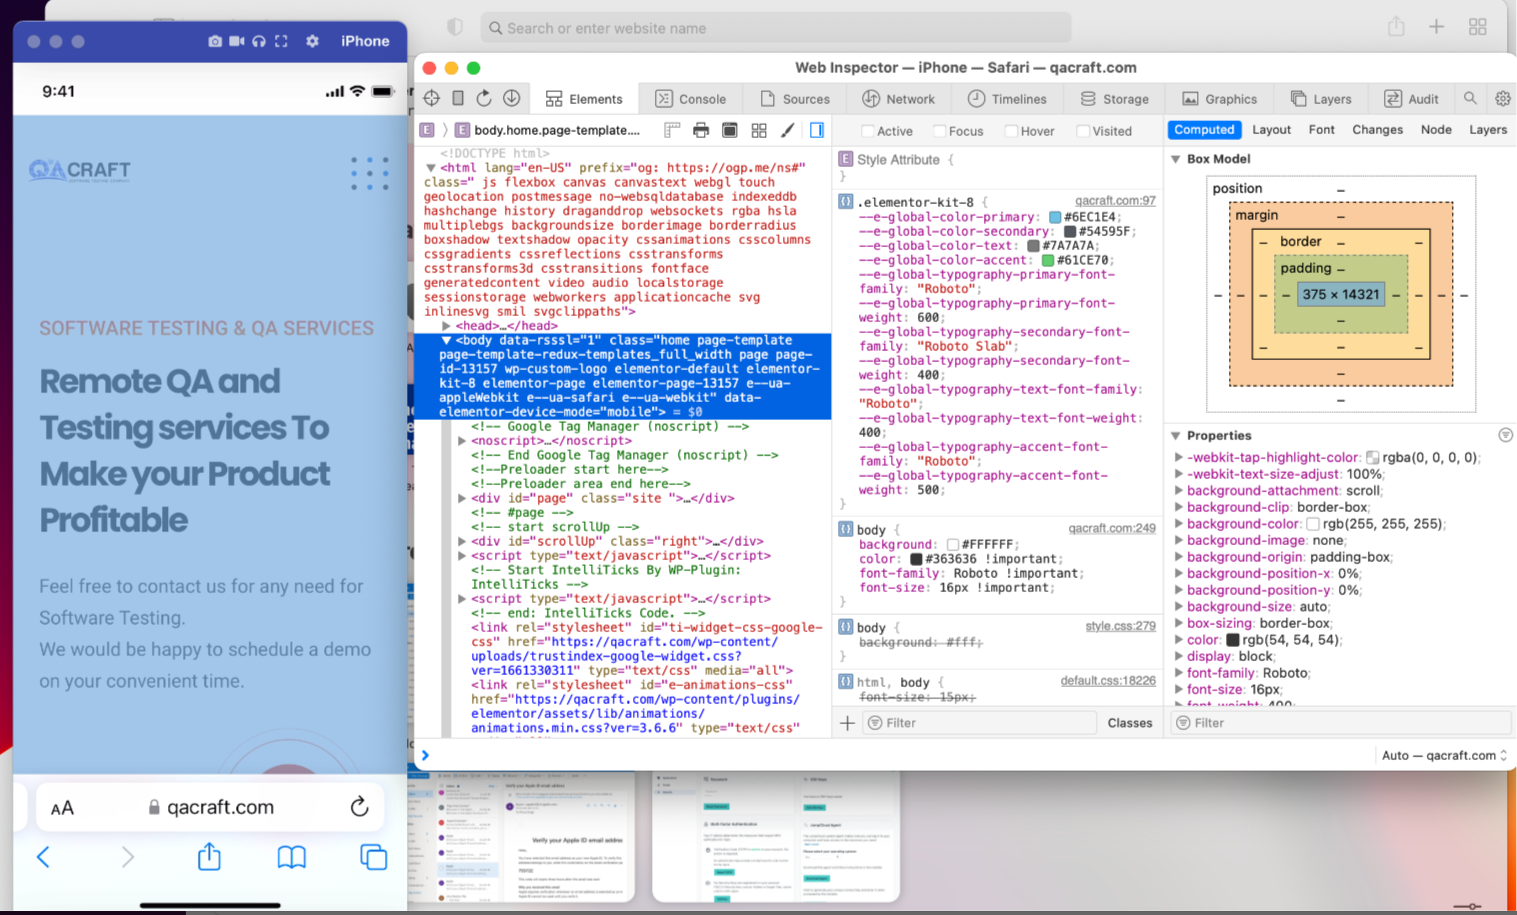This screenshot has width=1517, height=915.
Task: Expand the noscript element node
Action: [x=462, y=441]
